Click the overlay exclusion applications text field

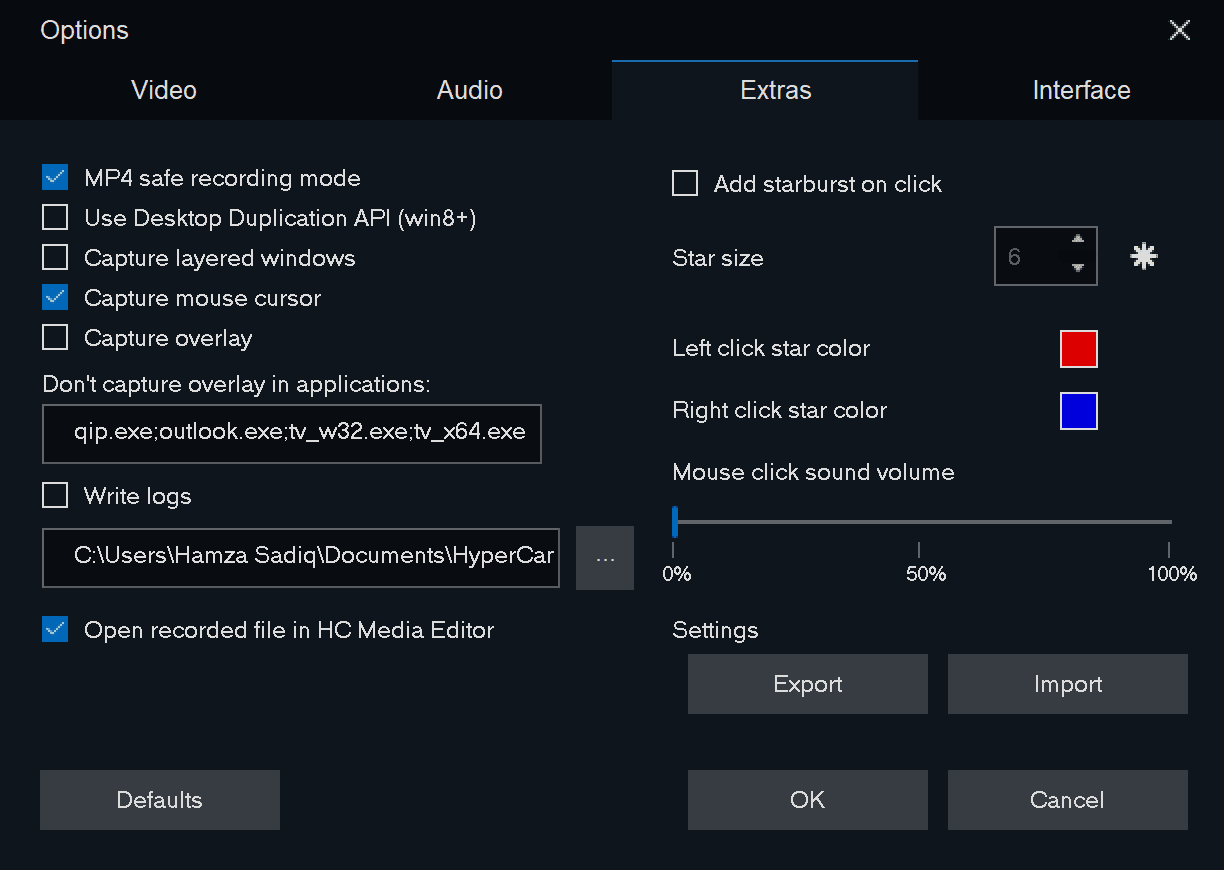coord(292,433)
